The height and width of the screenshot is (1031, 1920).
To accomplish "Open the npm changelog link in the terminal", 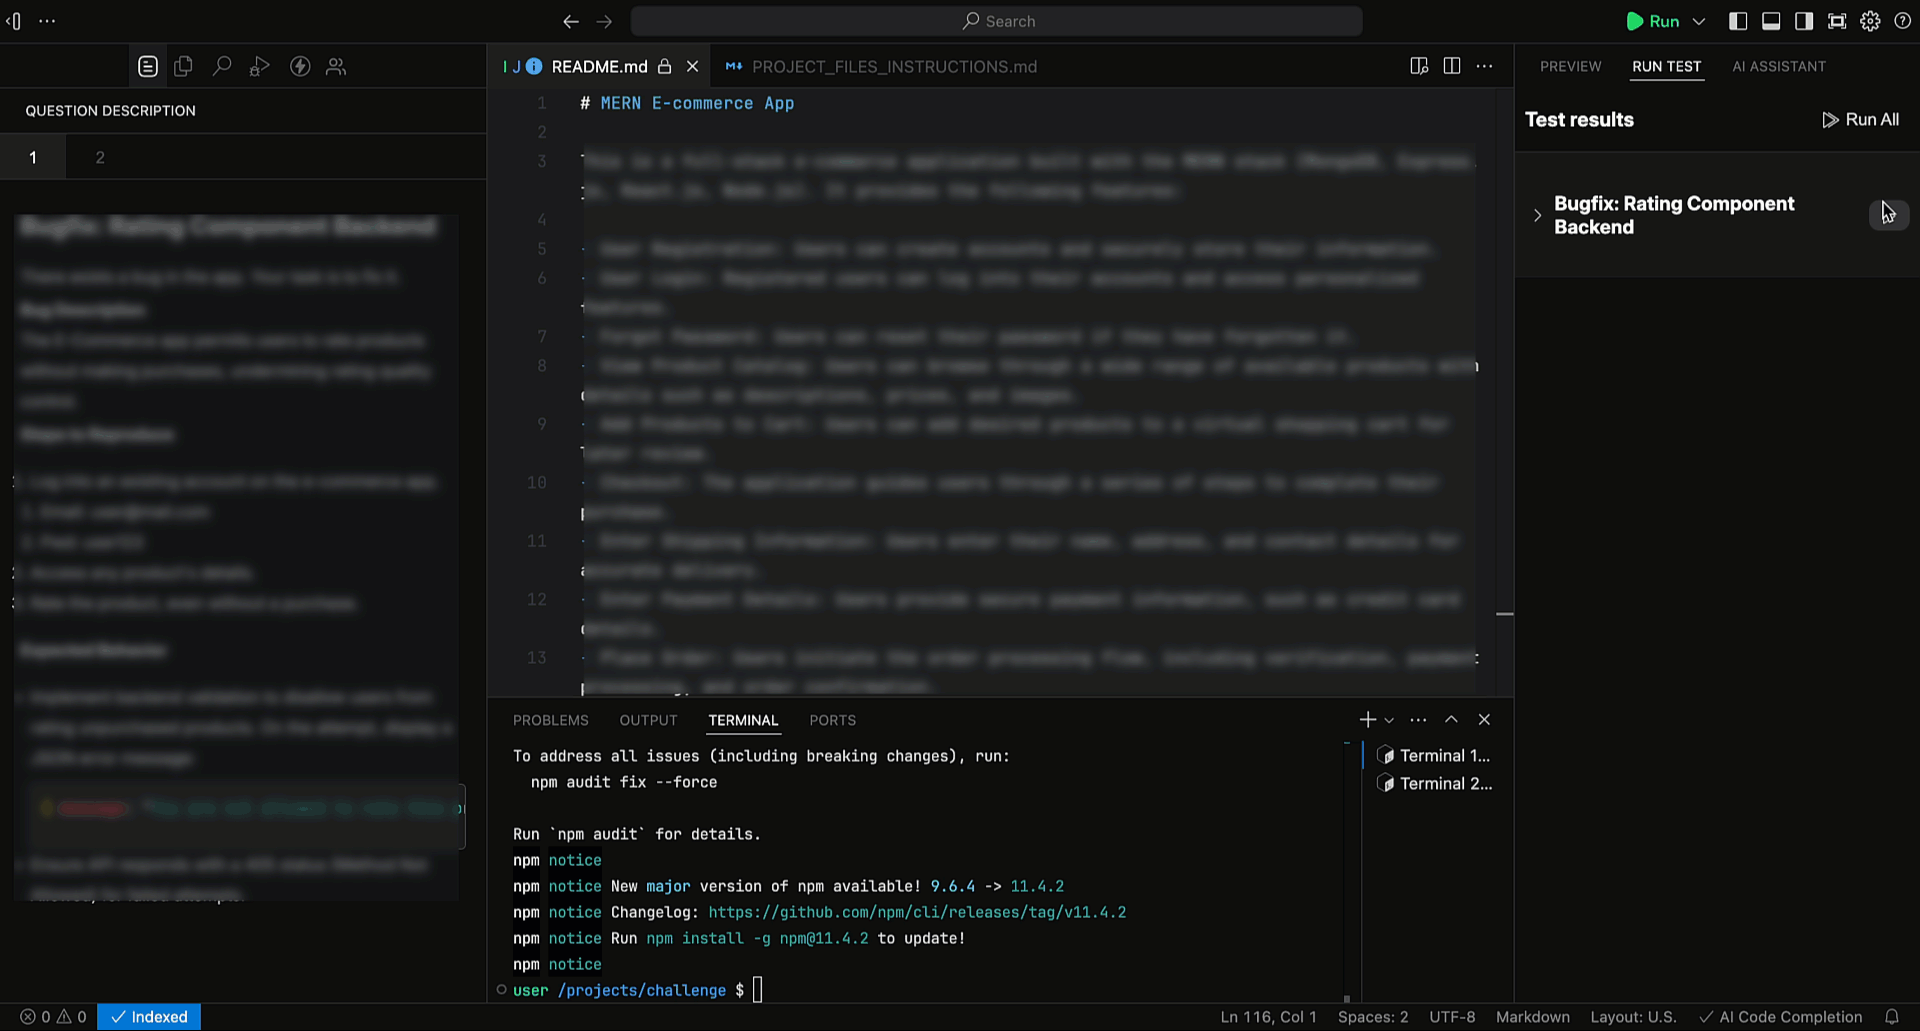I will pos(917,912).
